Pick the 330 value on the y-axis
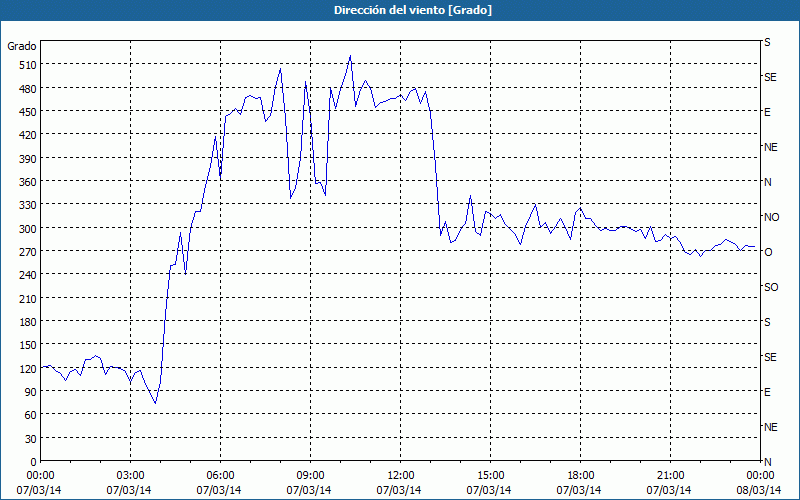This screenshot has width=800, height=500. (28, 206)
